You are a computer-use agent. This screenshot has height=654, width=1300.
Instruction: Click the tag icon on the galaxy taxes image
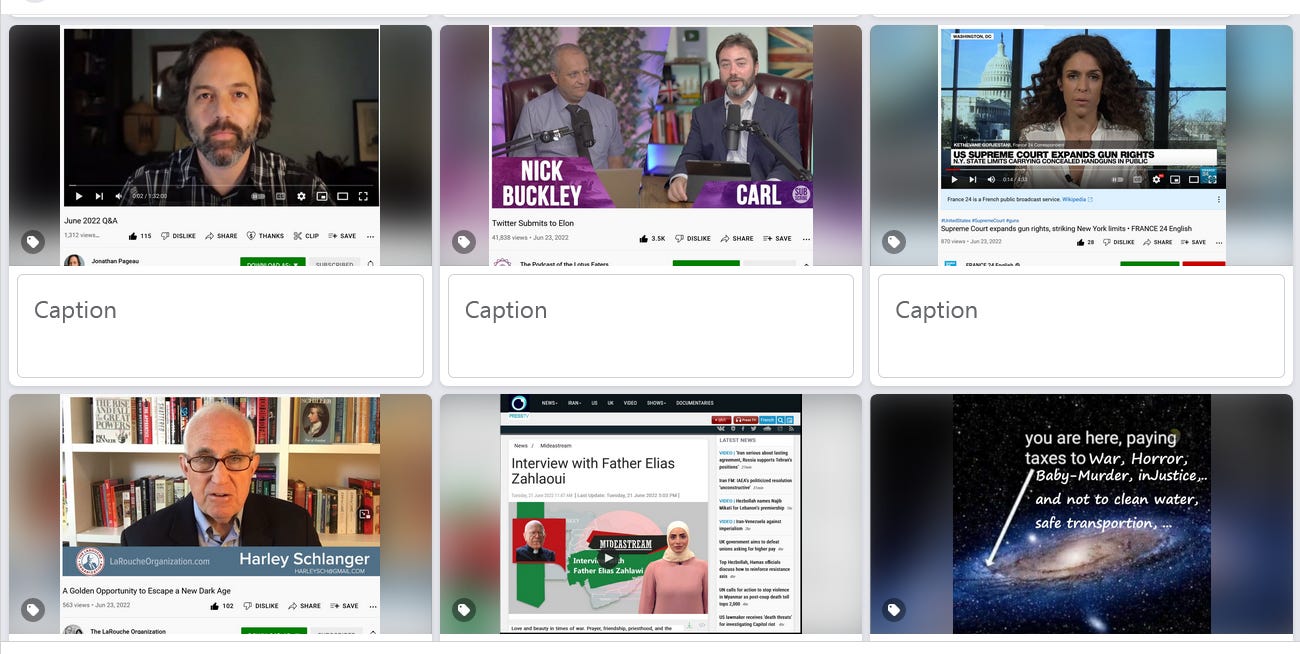coord(894,610)
